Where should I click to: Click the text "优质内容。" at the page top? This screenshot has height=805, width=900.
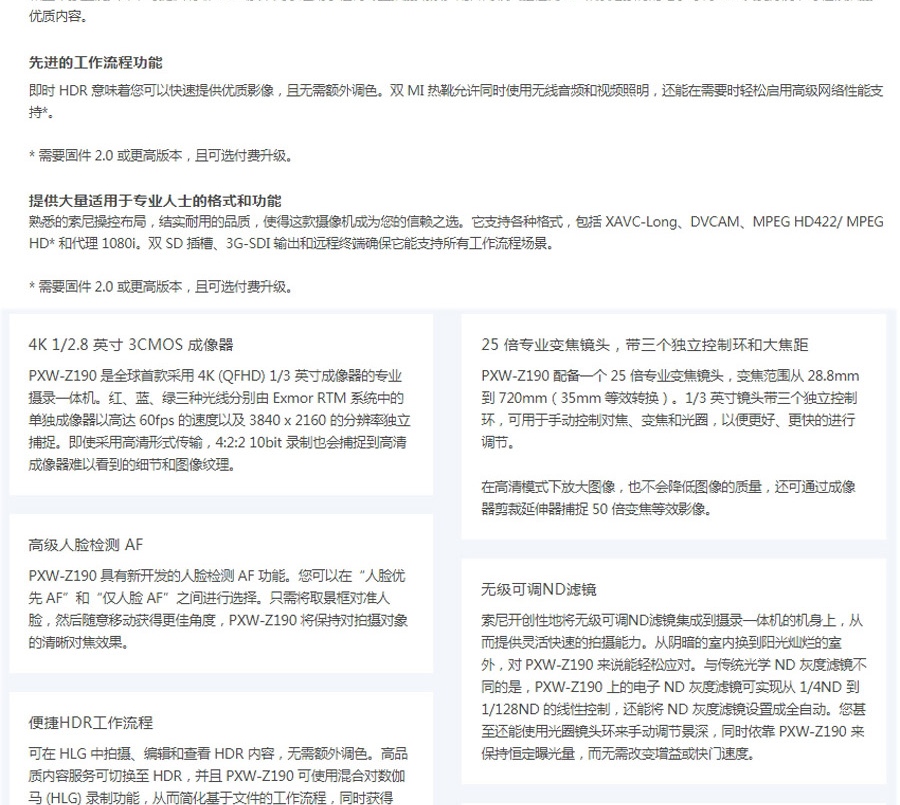(58, 16)
